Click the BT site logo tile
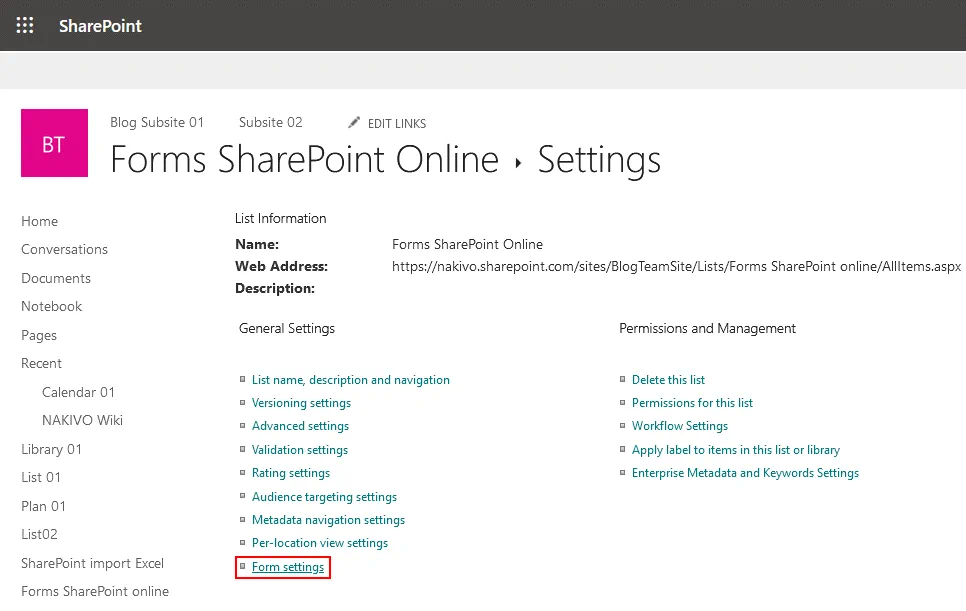 [x=54, y=144]
